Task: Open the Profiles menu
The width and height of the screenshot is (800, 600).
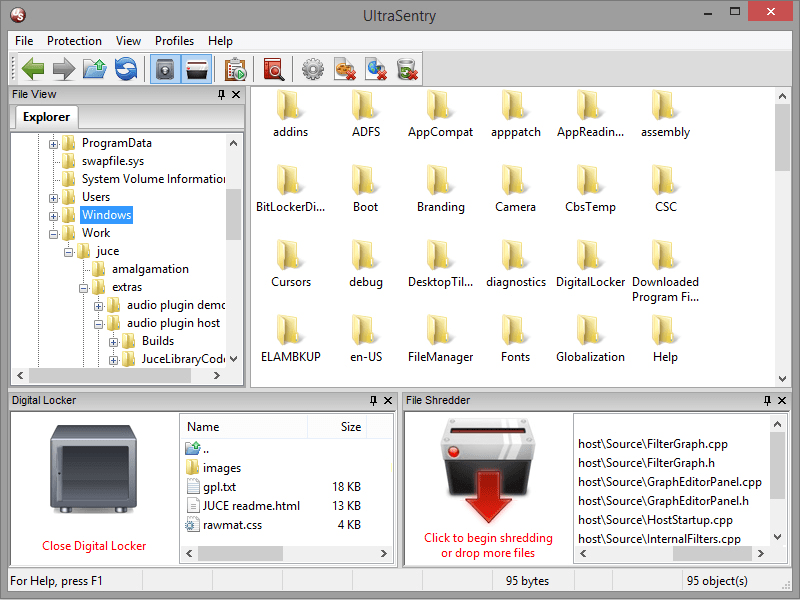Action: click(174, 41)
